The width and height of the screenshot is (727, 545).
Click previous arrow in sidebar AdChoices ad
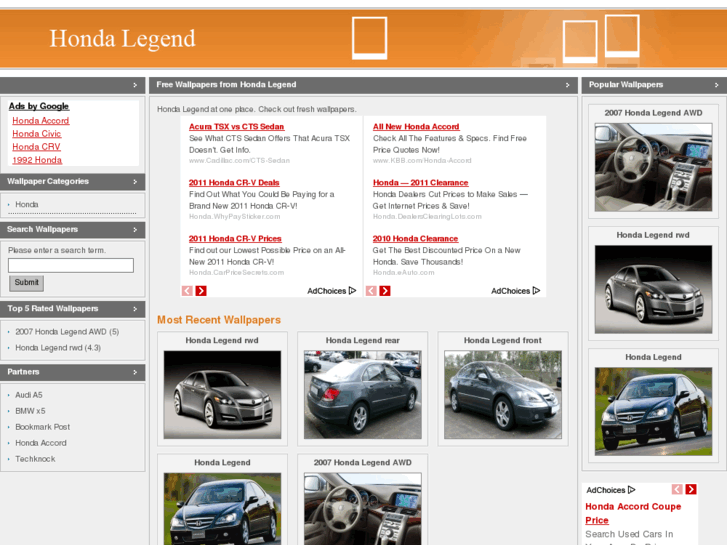coord(677,489)
